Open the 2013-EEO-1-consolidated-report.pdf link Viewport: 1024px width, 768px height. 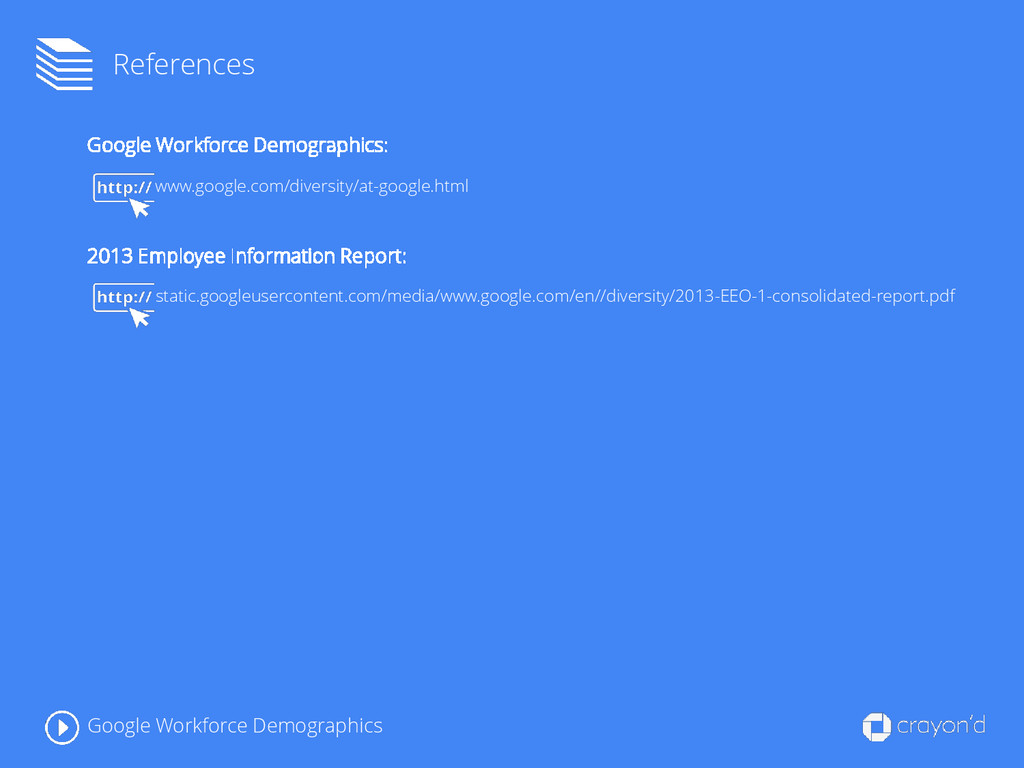coord(555,296)
